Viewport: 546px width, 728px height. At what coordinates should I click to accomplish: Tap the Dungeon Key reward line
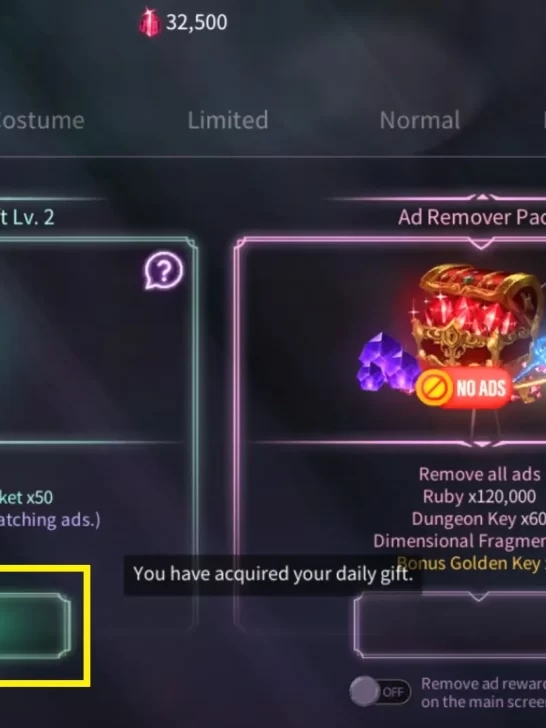(x=479, y=519)
